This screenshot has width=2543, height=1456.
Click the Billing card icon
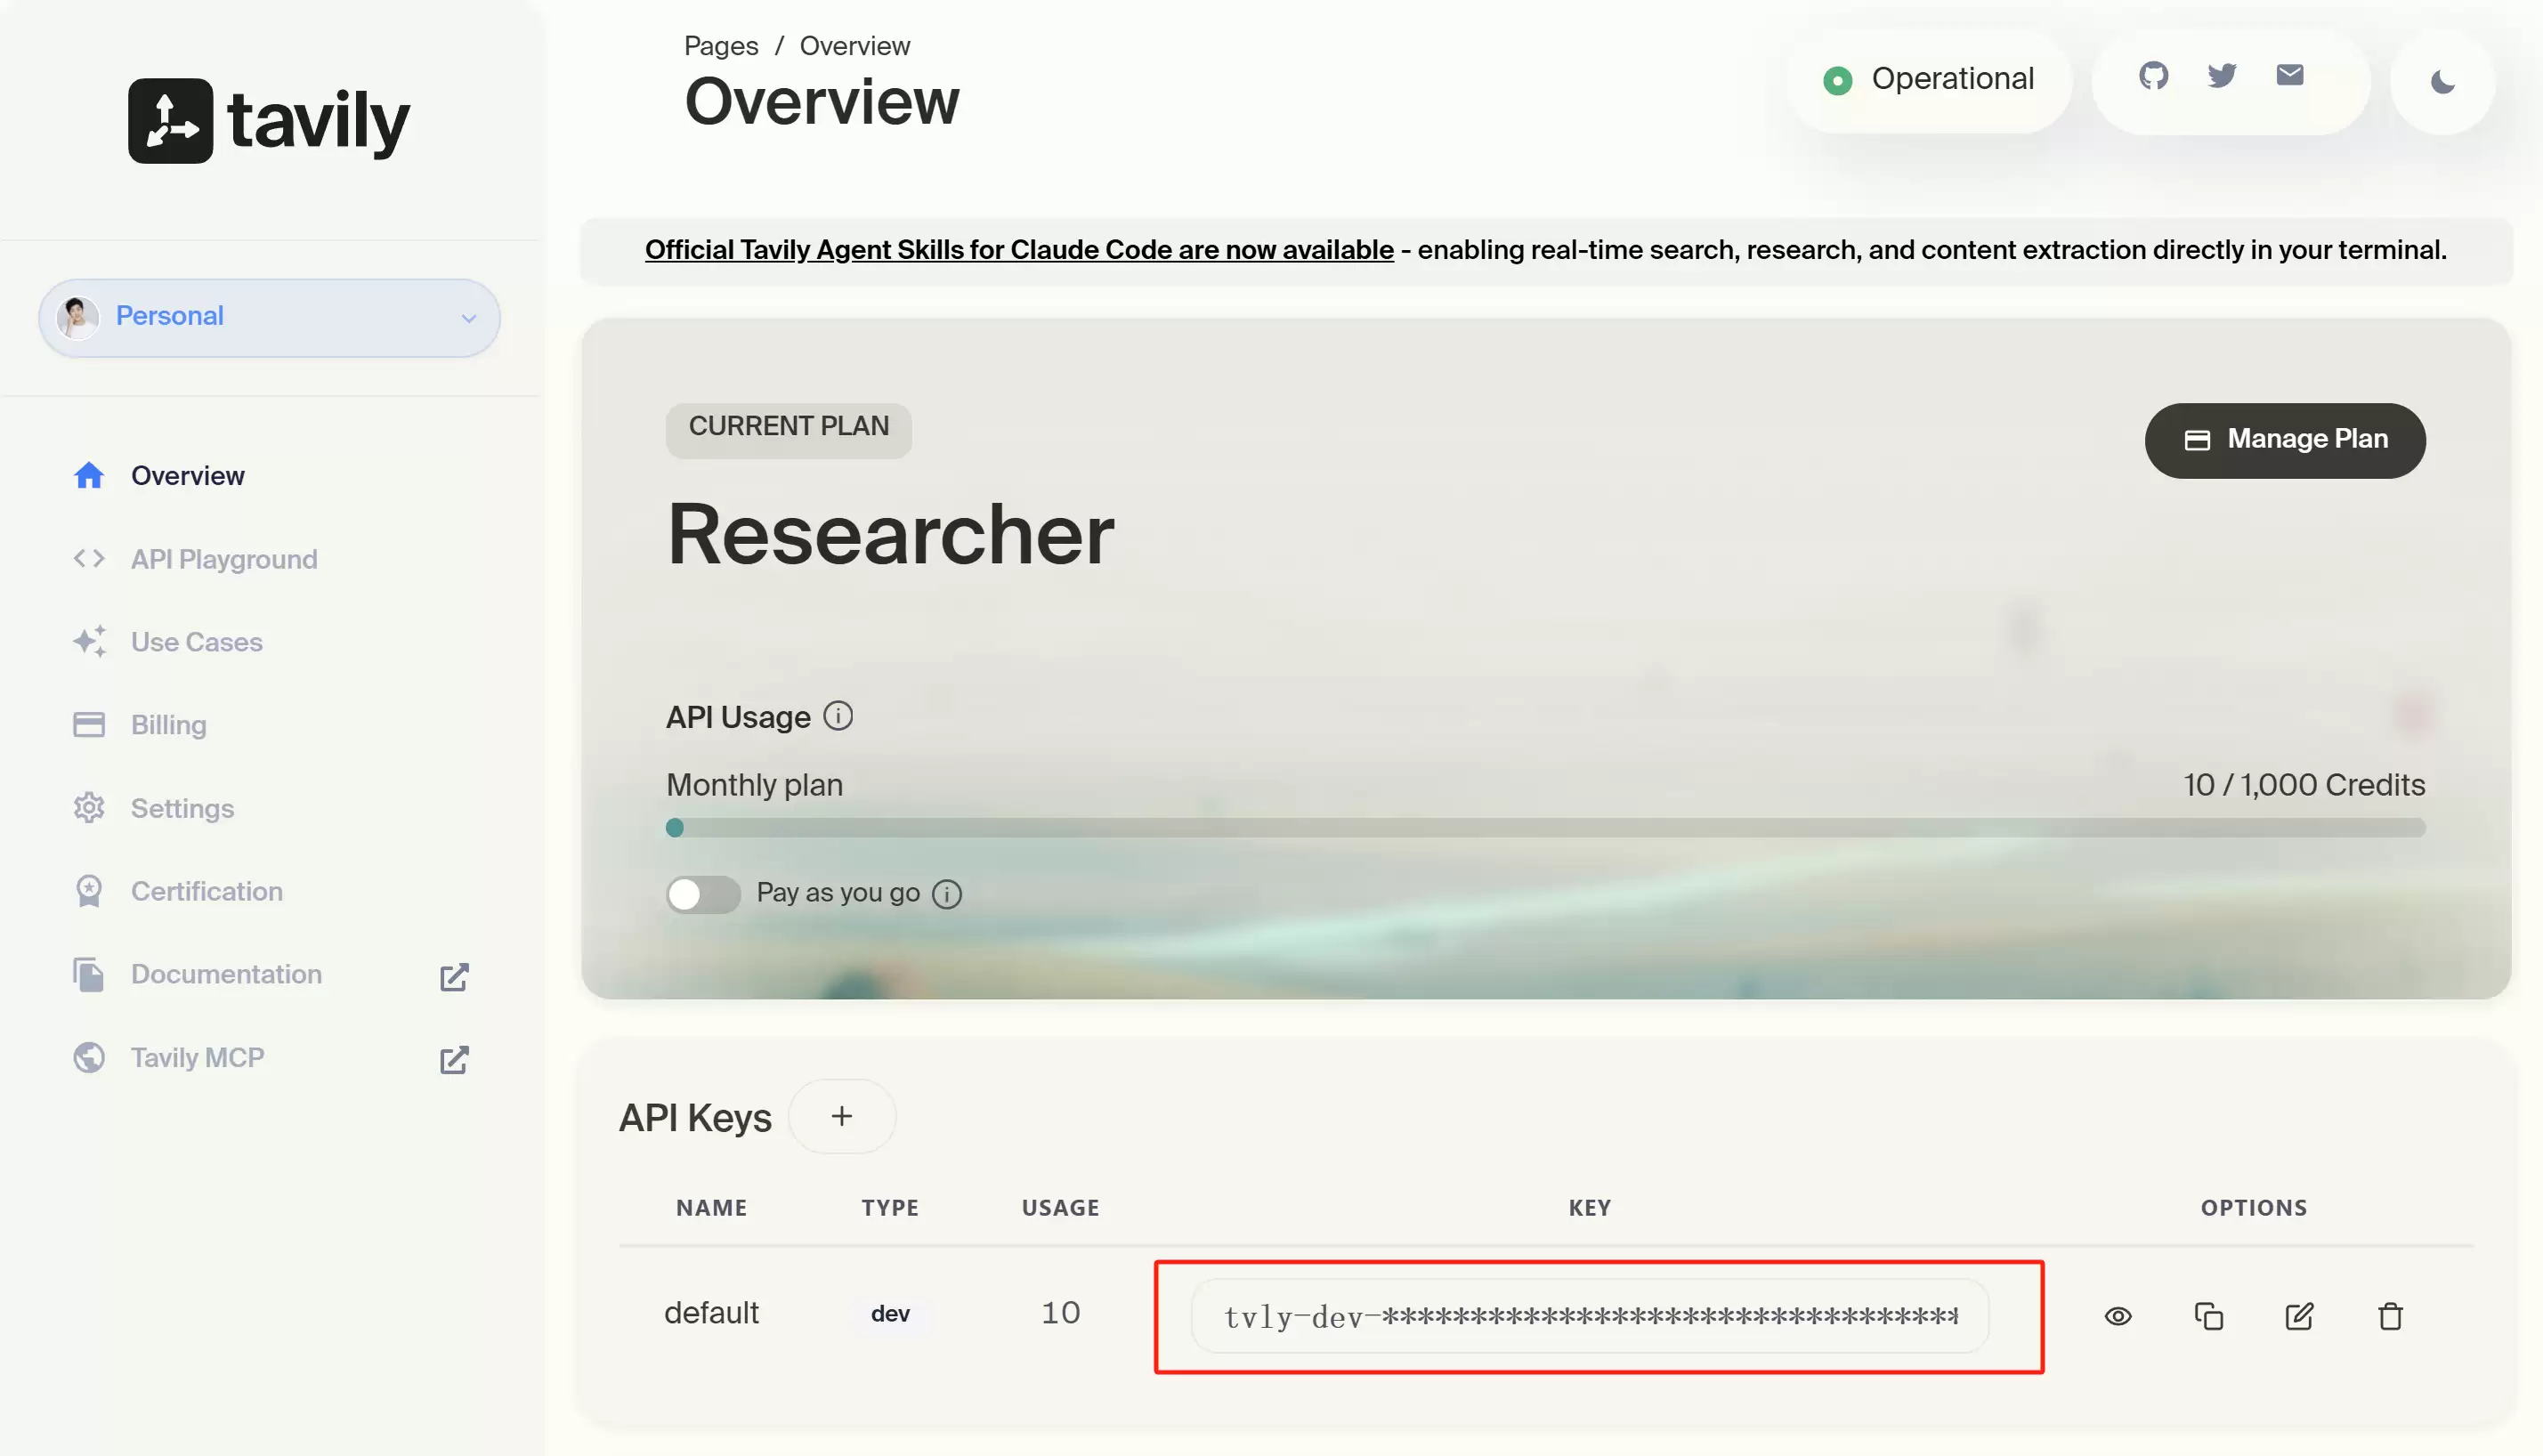(89, 724)
